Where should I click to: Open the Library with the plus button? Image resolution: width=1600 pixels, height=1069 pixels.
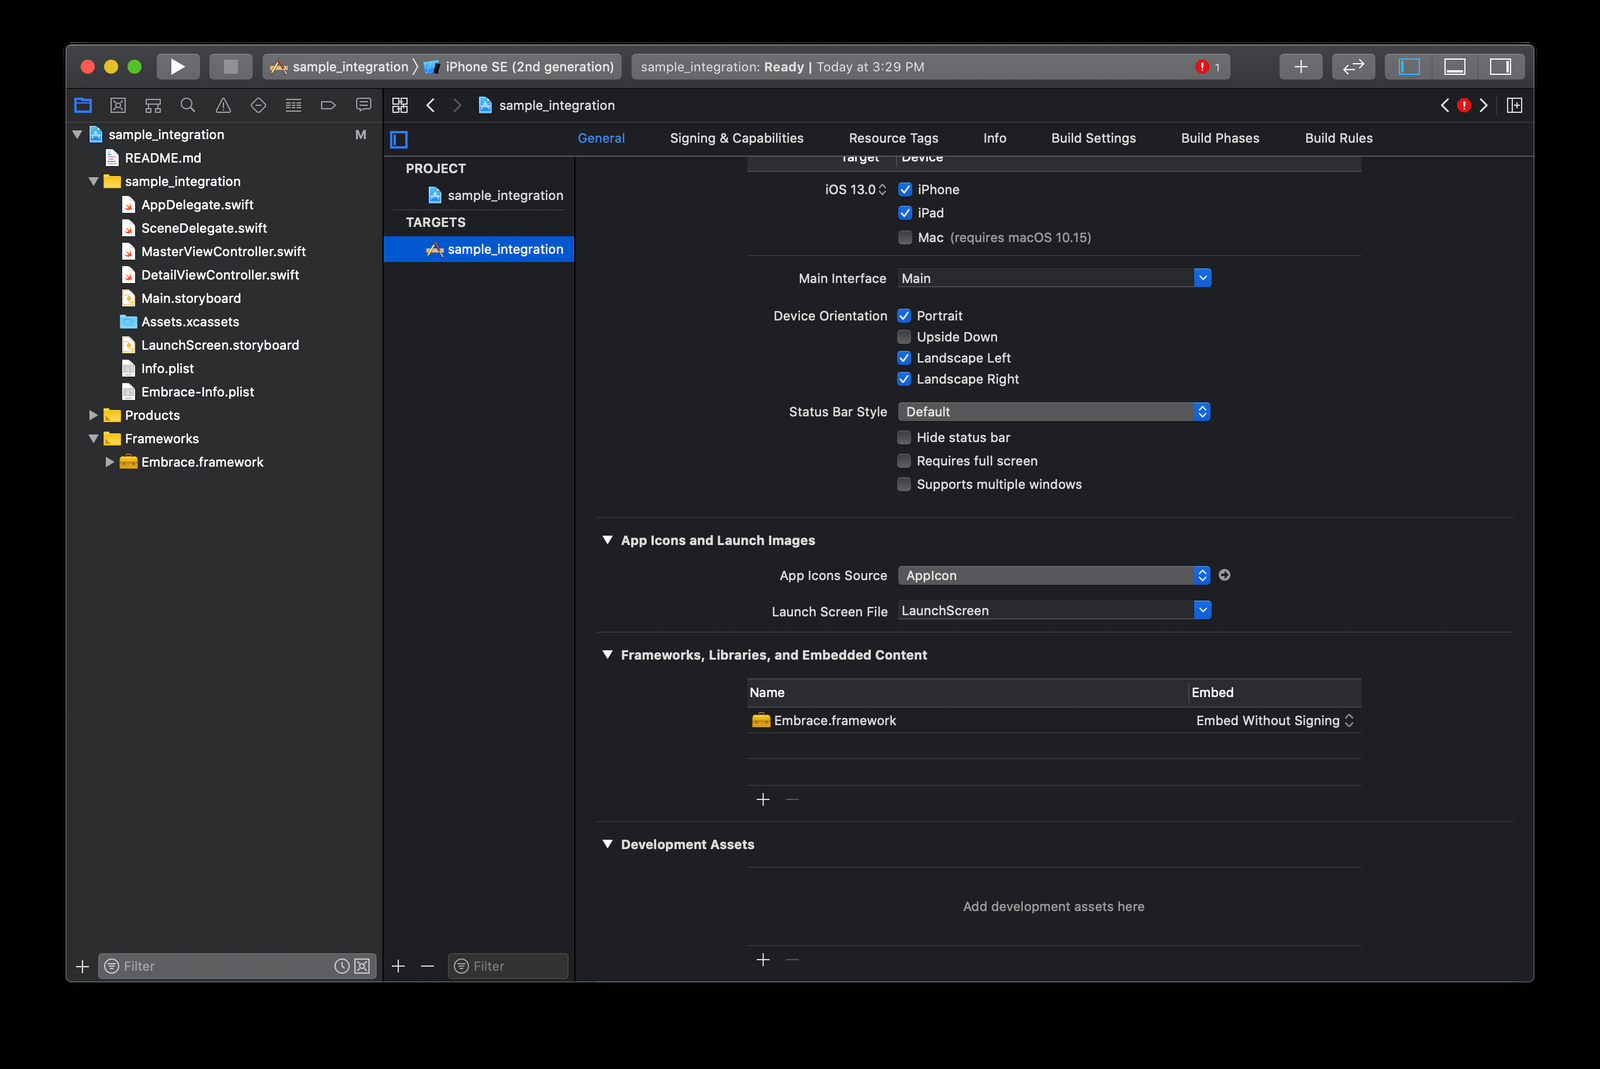pyautogui.click(x=1301, y=67)
